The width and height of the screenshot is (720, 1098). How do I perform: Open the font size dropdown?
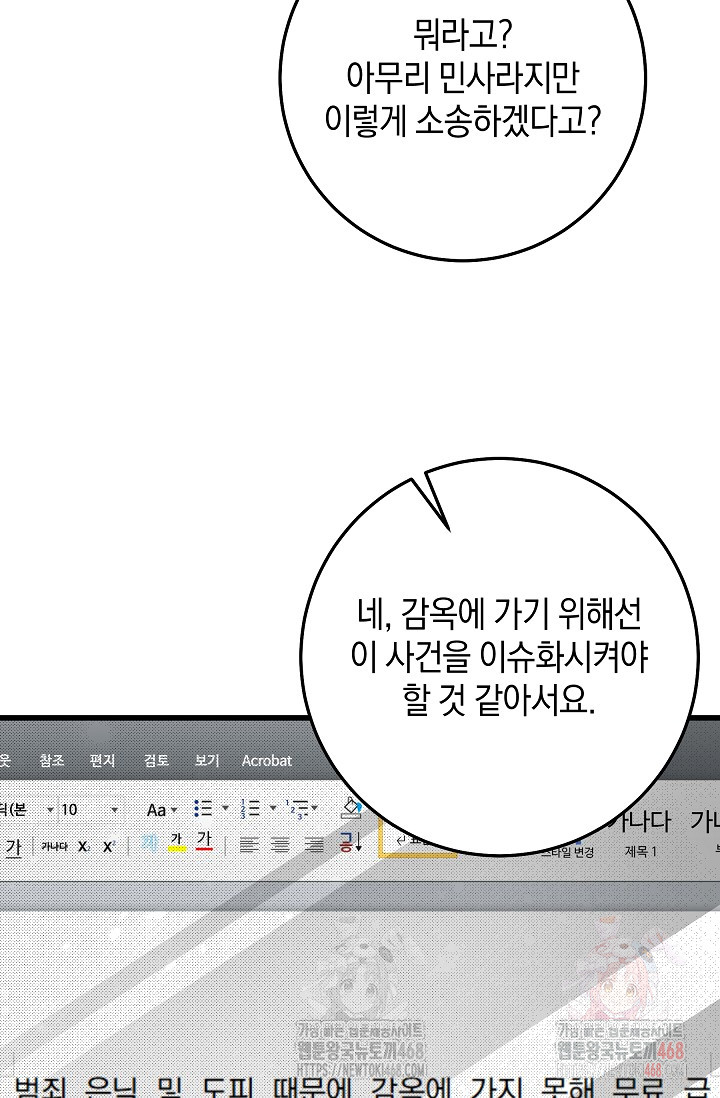point(114,810)
